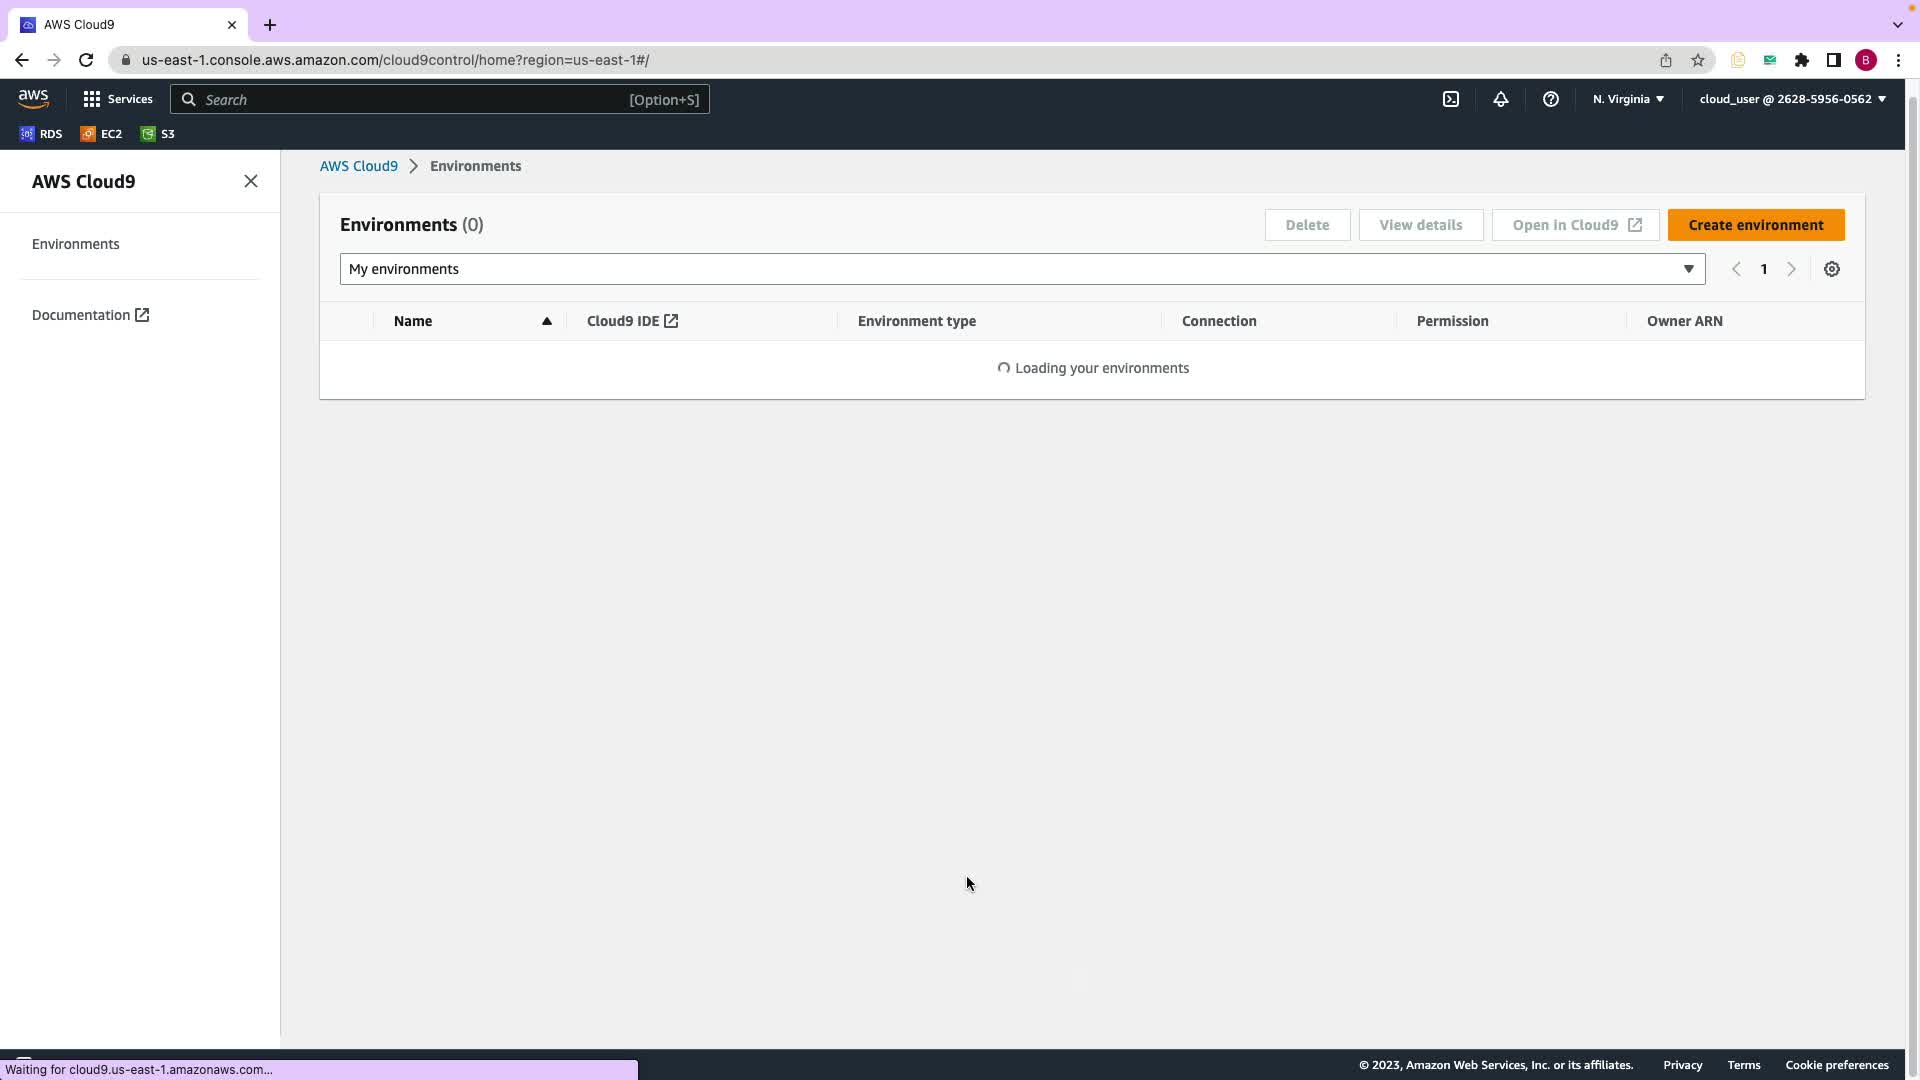Expand the My environments dropdown
Image resolution: width=1920 pixels, height=1080 pixels.
[x=1021, y=269]
